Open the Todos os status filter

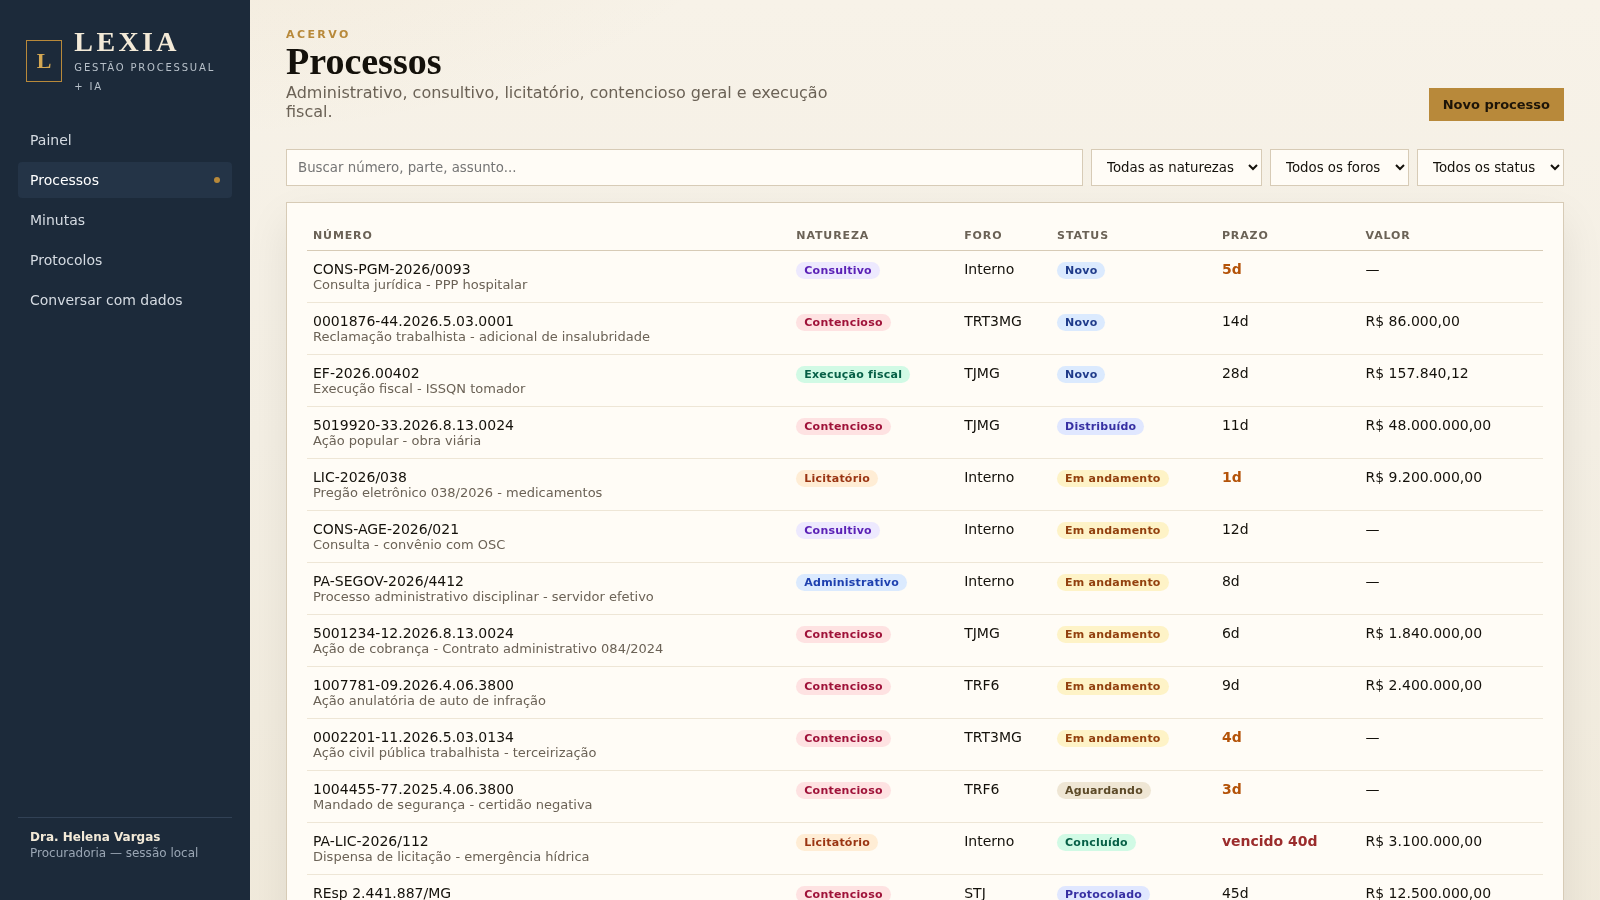(1490, 167)
